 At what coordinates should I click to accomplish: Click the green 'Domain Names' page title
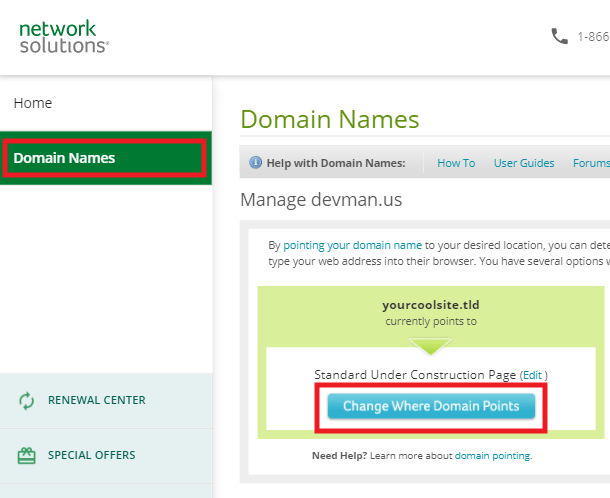pyautogui.click(x=330, y=119)
